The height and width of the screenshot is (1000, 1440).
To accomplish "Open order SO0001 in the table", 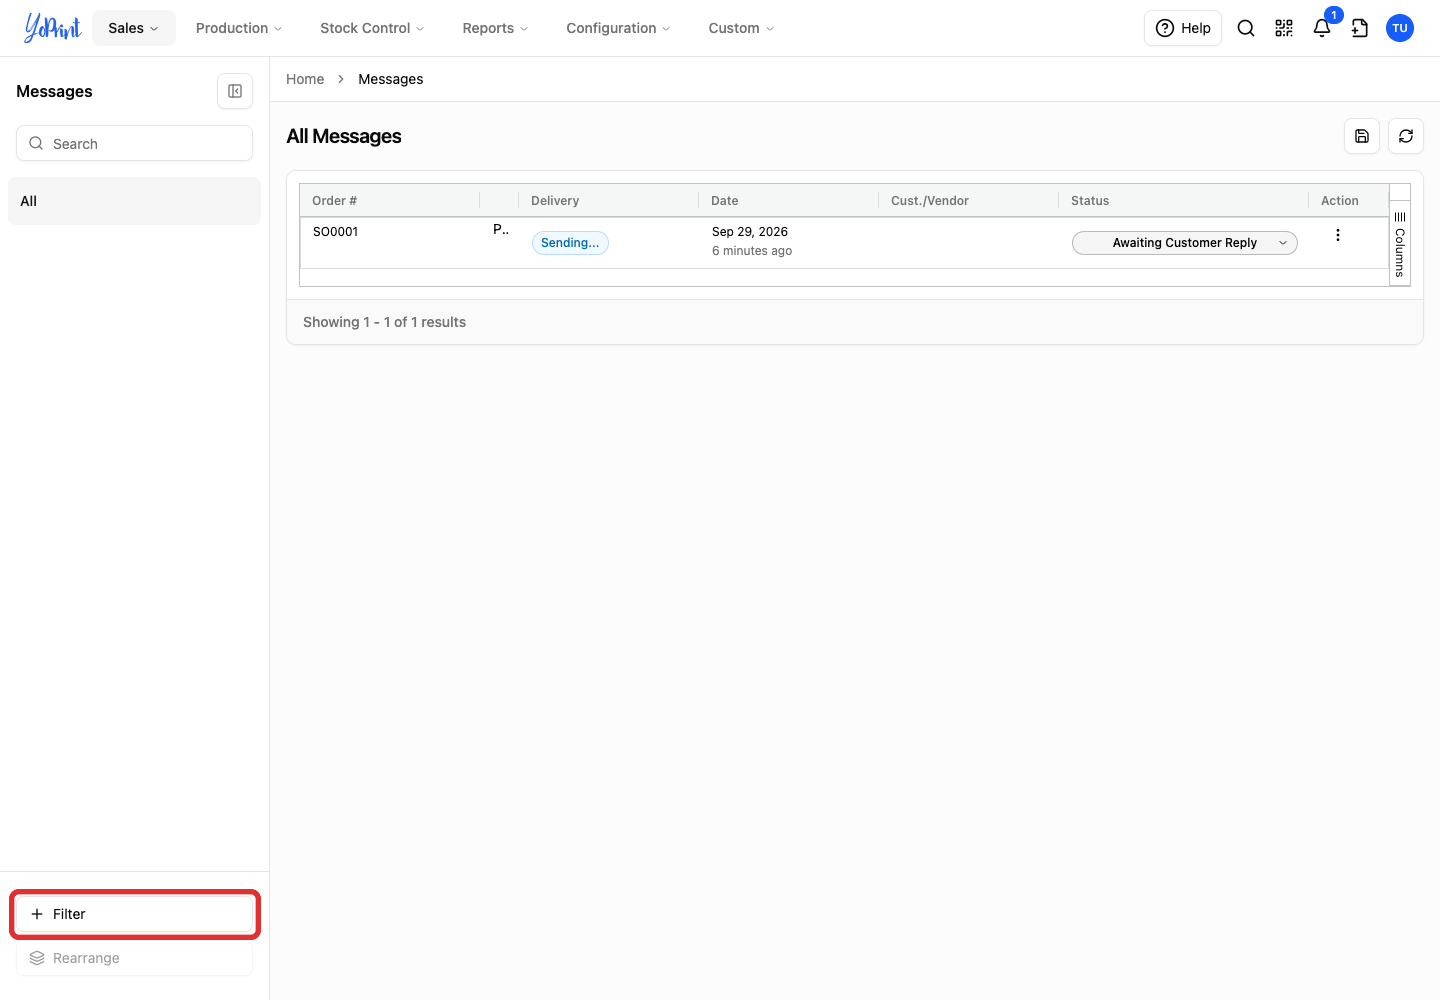I will pyautogui.click(x=336, y=232).
